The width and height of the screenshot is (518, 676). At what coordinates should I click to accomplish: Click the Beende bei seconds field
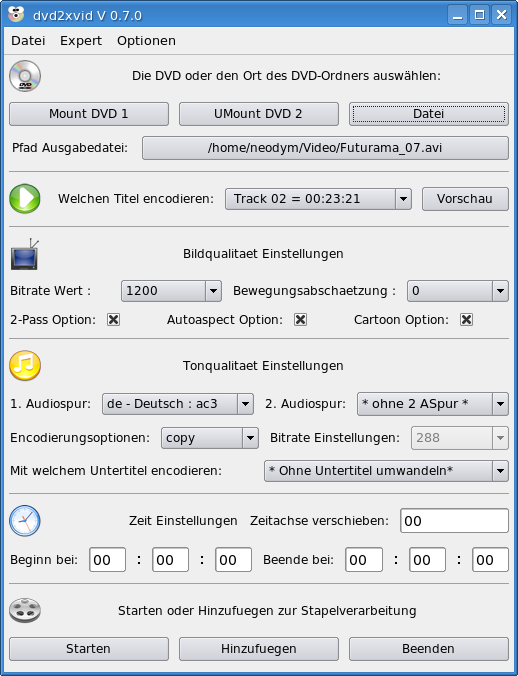tap(490, 560)
